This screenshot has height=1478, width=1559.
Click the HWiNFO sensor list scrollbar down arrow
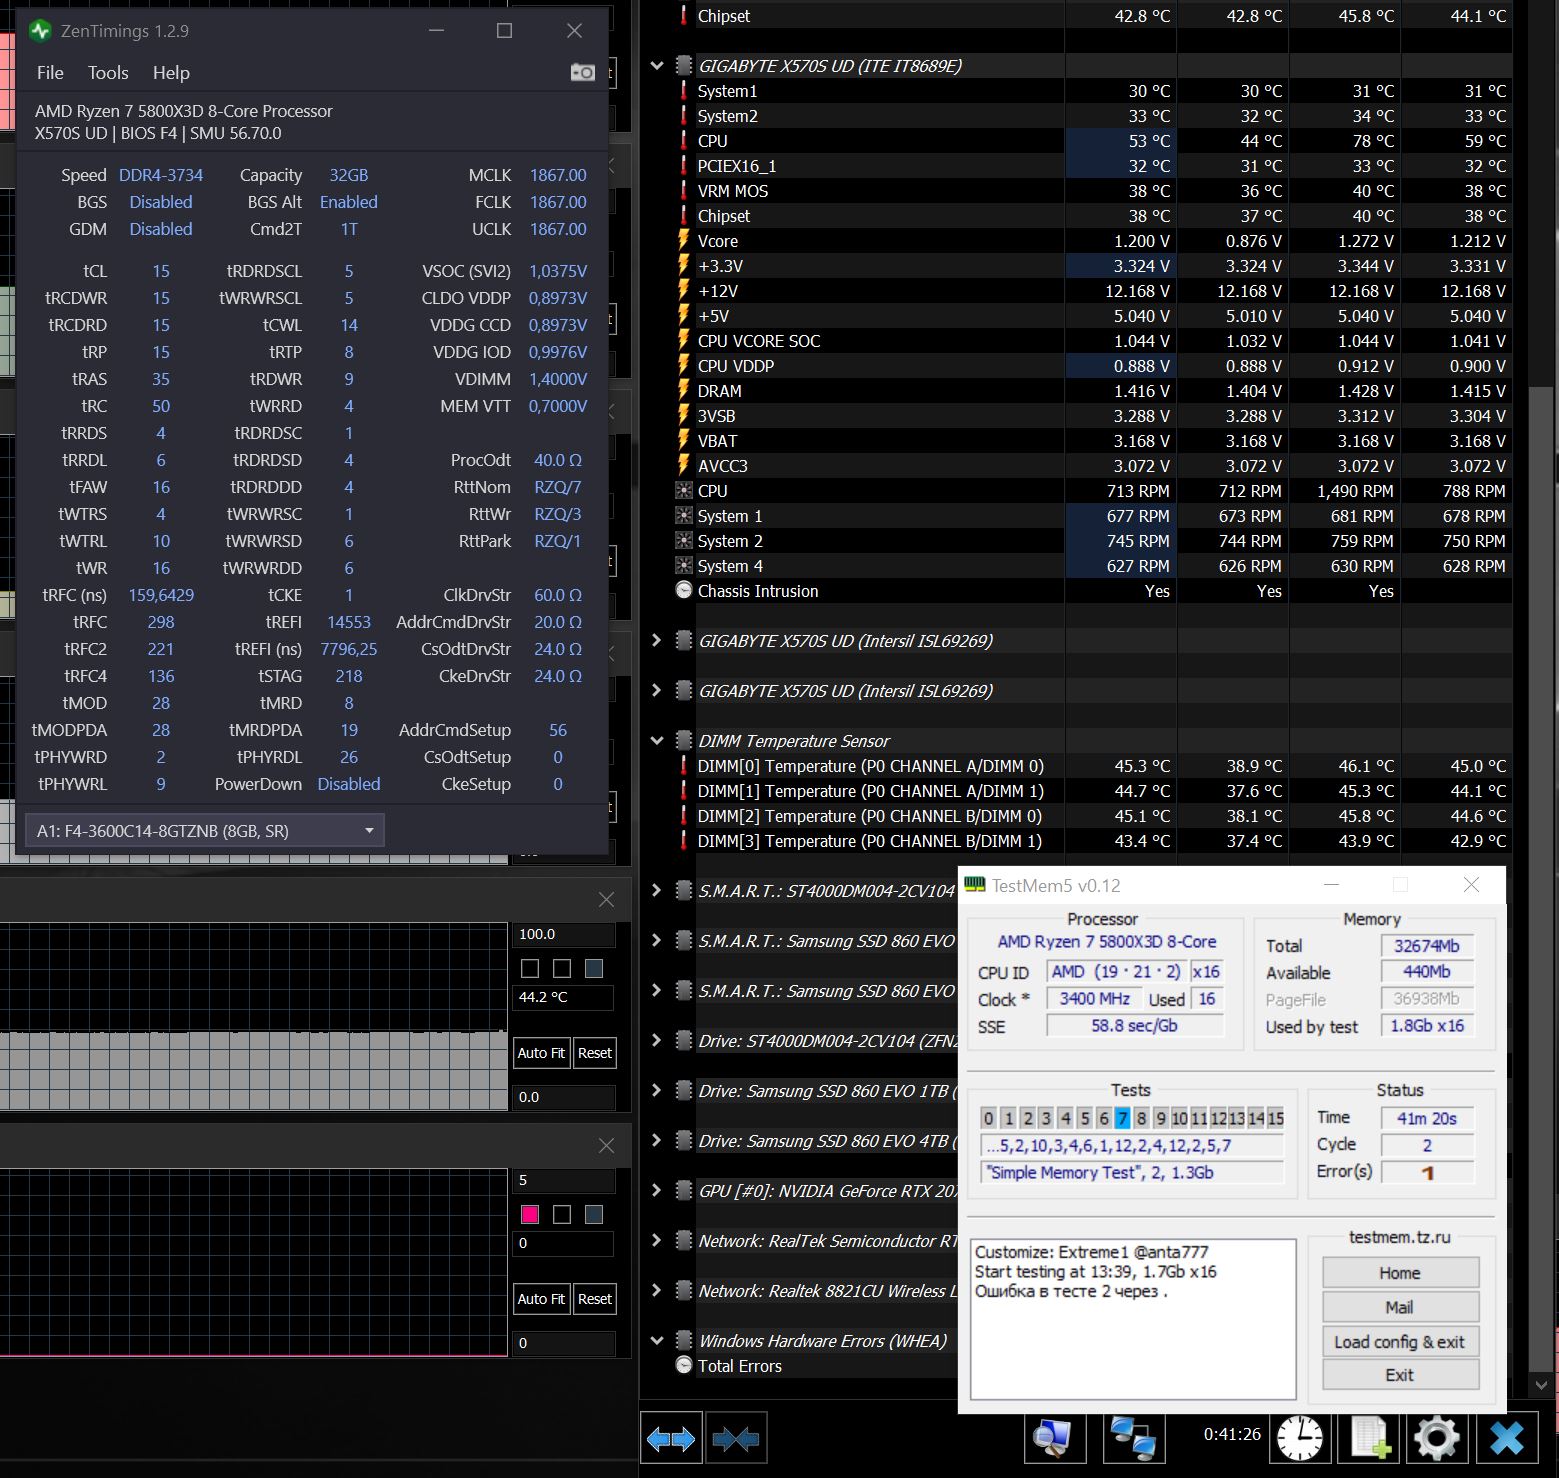click(x=1541, y=1386)
